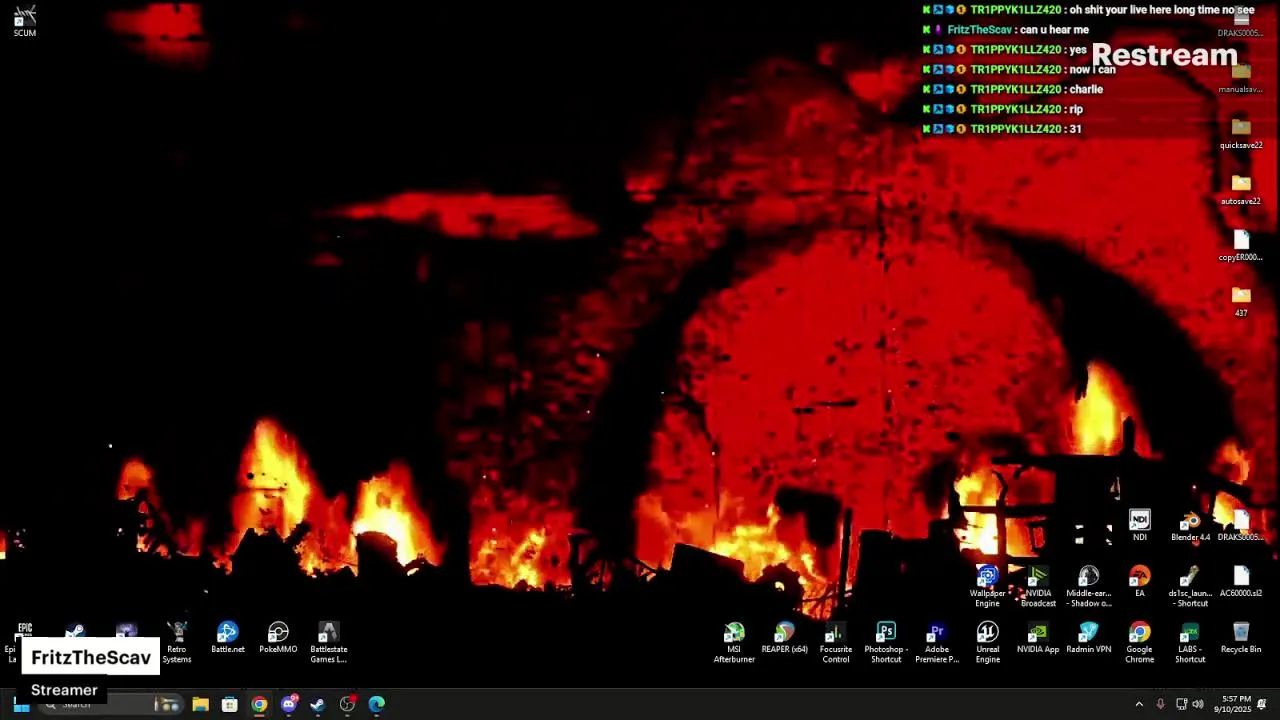Launch Battle.net from the desktop
The height and width of the screenshot is (720, 1280).
click(228, 638)
